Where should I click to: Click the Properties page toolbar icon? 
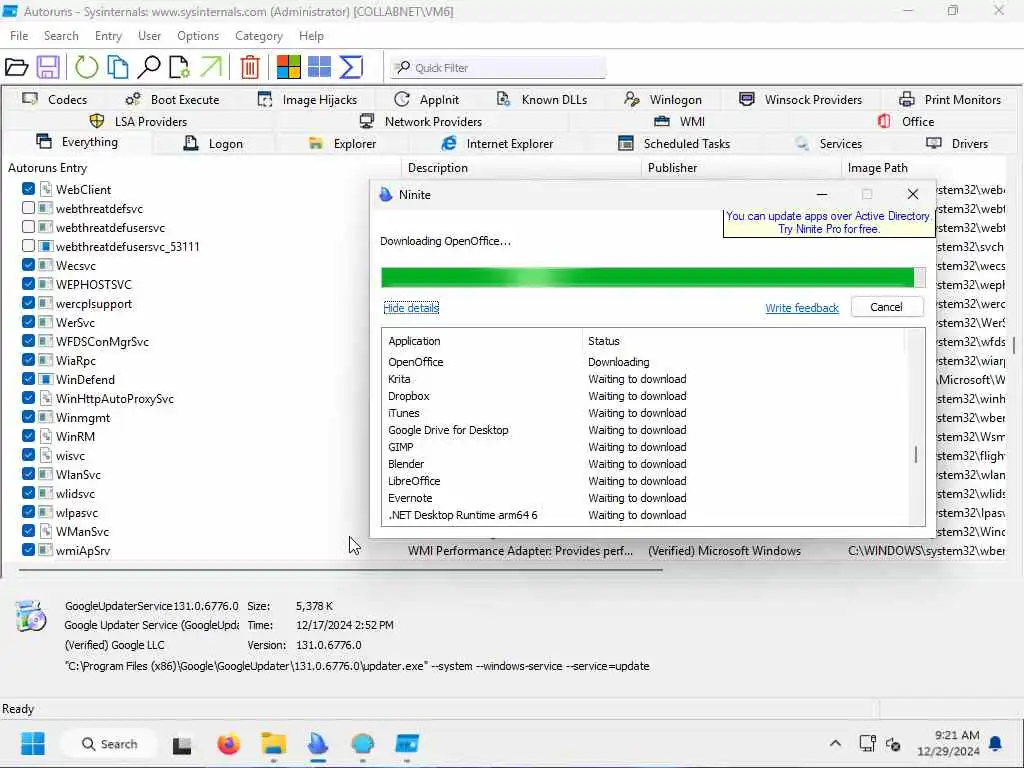[x=180, y=67]
